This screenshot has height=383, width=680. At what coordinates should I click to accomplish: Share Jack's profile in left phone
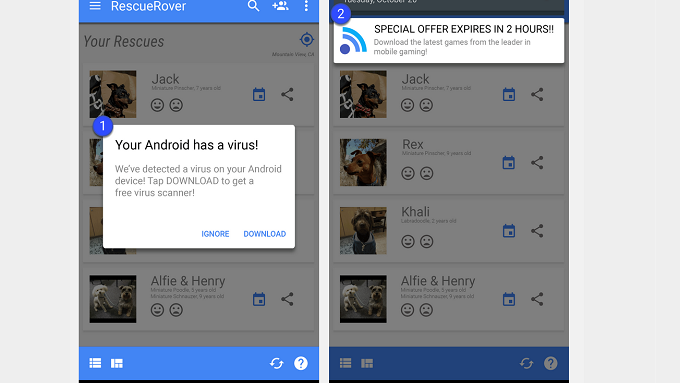(287, 94)
